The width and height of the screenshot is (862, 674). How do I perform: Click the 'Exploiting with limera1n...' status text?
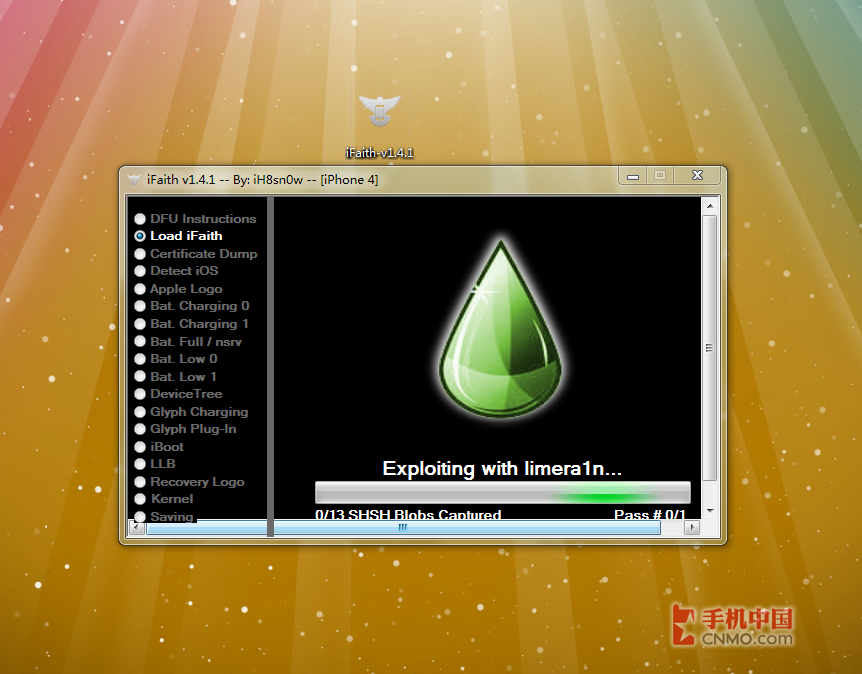502,468
